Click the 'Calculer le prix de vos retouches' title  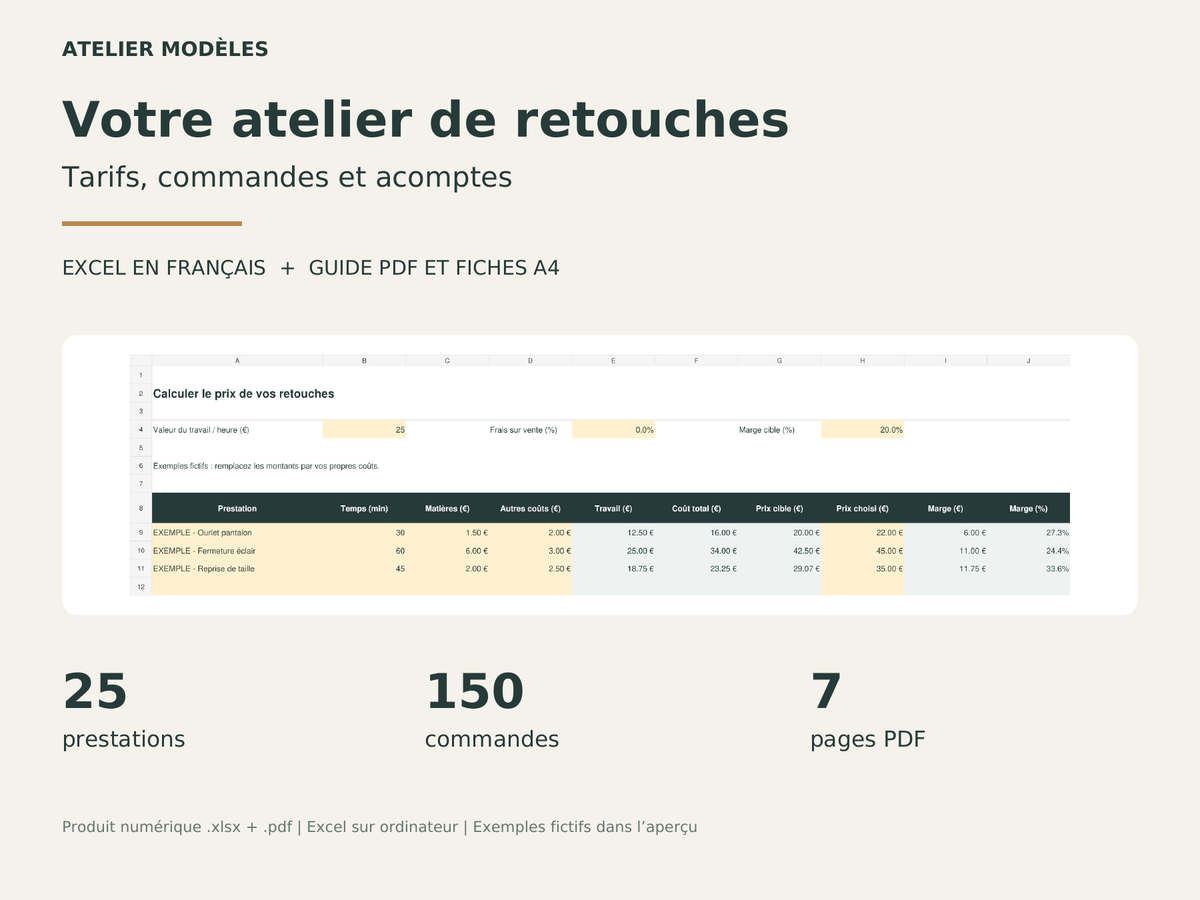[244, 394]
